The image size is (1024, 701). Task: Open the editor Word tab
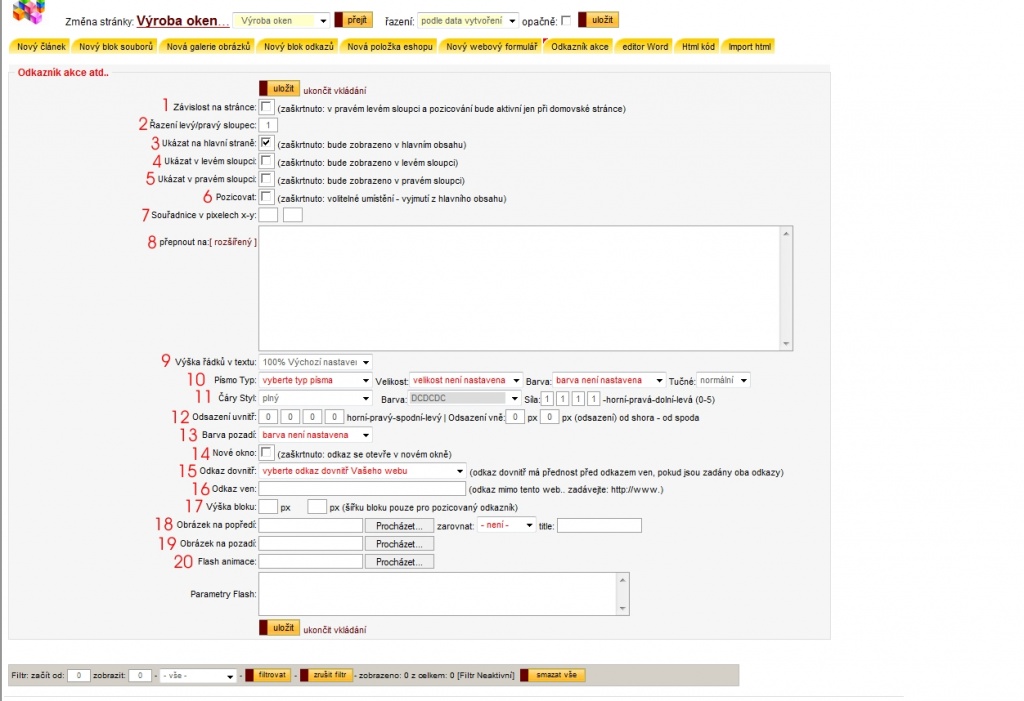click(645, 46)
